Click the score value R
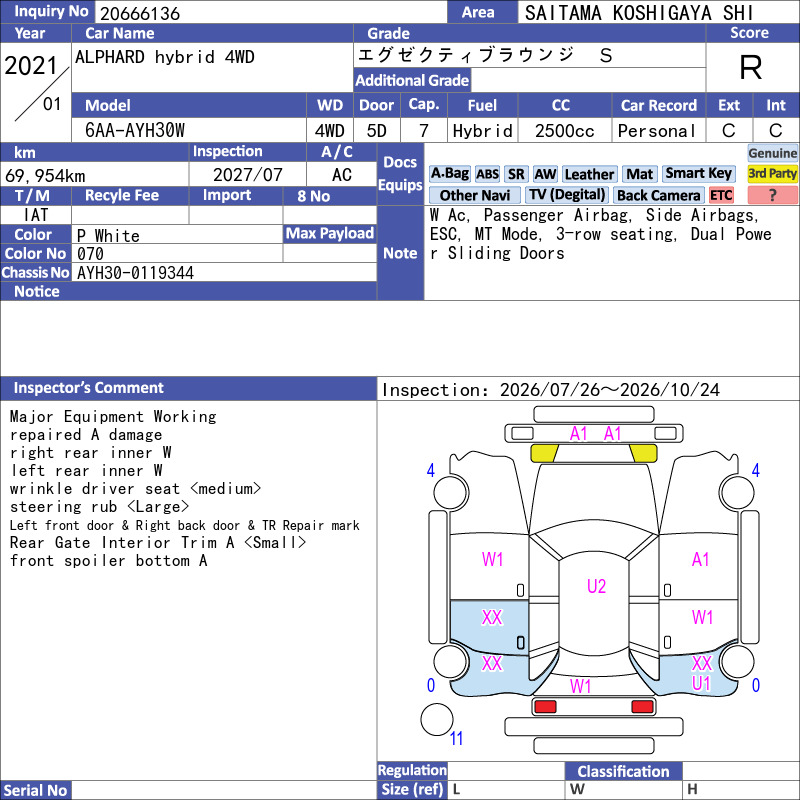800x800 pixels. (x=751, y=67)
